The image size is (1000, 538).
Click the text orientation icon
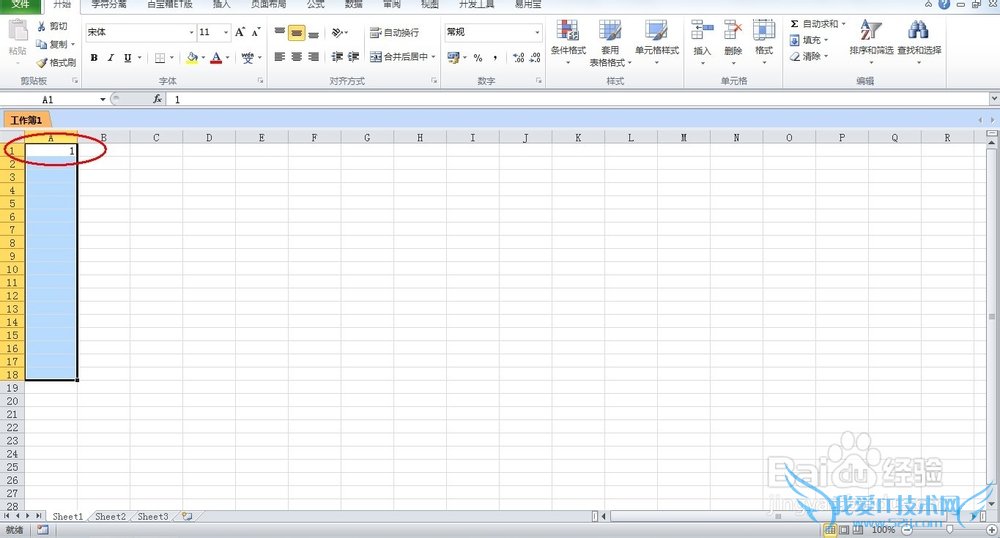[338, 32]
